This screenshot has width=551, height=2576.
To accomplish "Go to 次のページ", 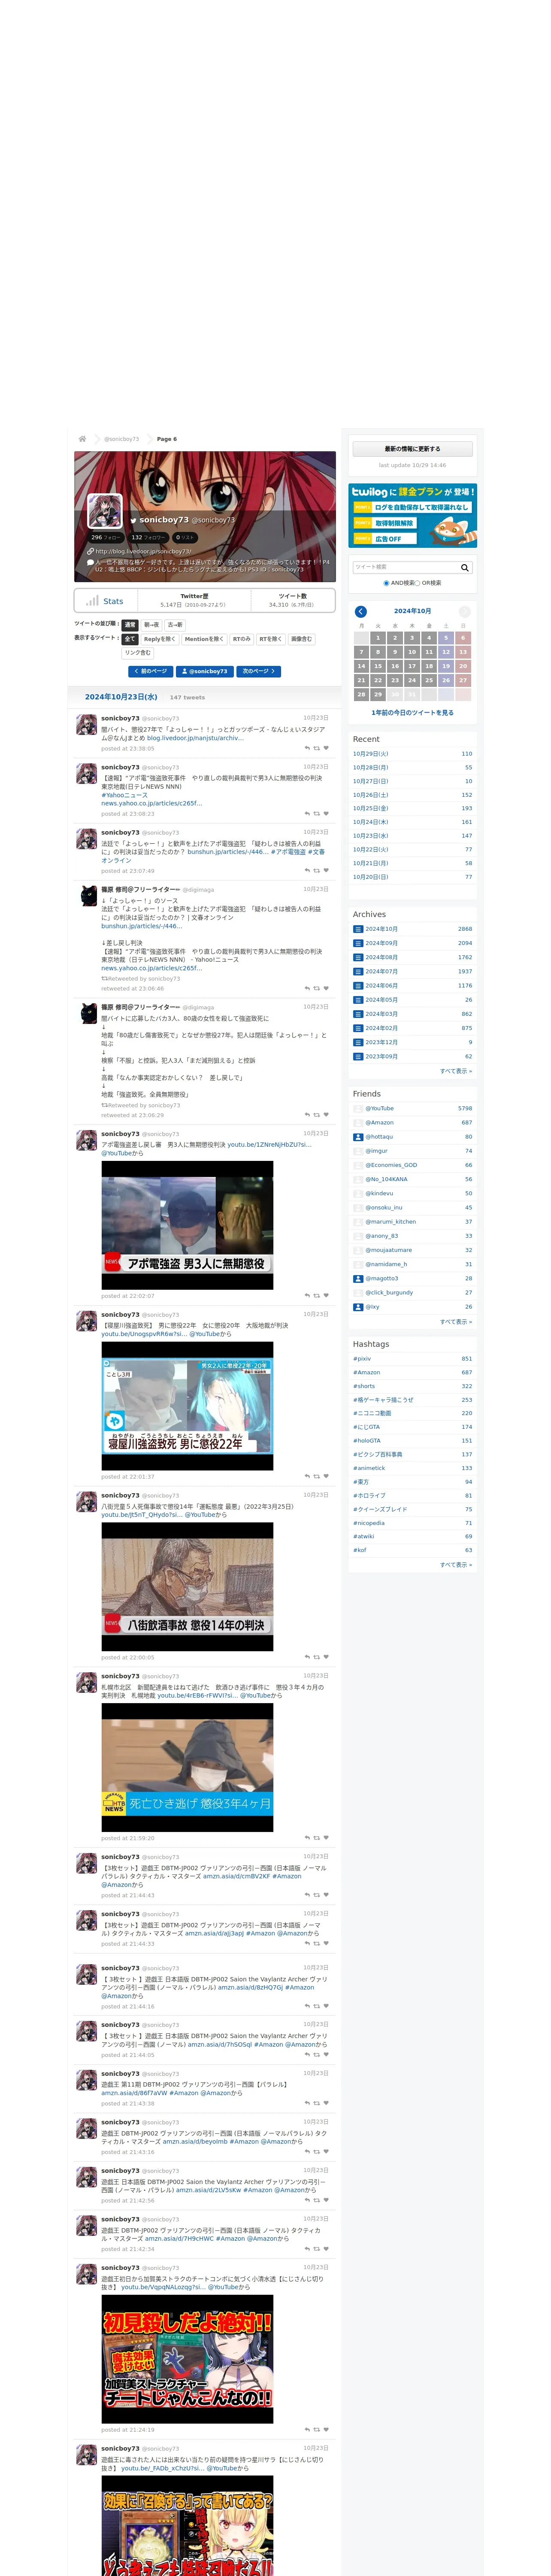I will pyautogui.click(x=259, y=672).
